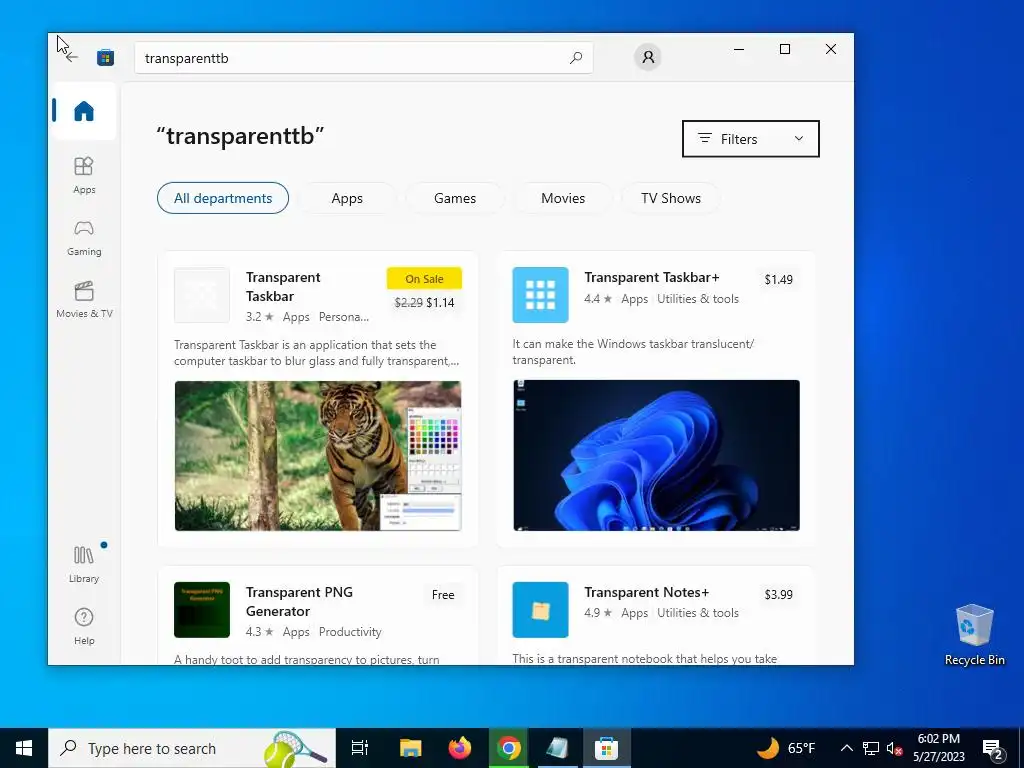
Task: Open Apps section in sidebar
Action: coord(84,175)
